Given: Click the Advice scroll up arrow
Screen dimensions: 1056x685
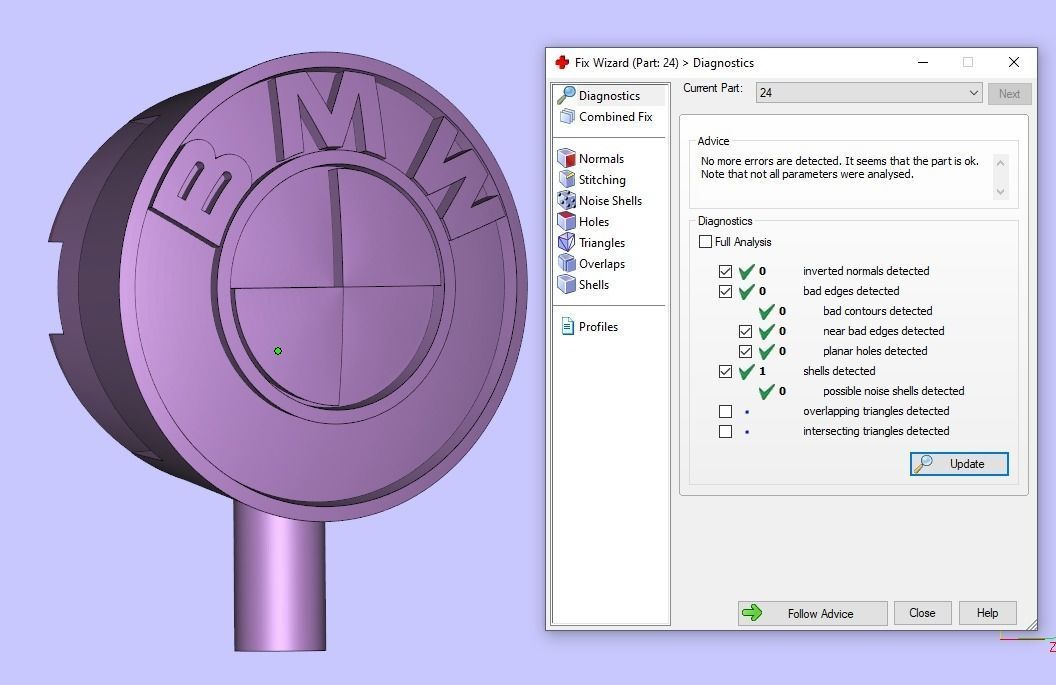Looking at the screenshot, I should coord(1000,163).
